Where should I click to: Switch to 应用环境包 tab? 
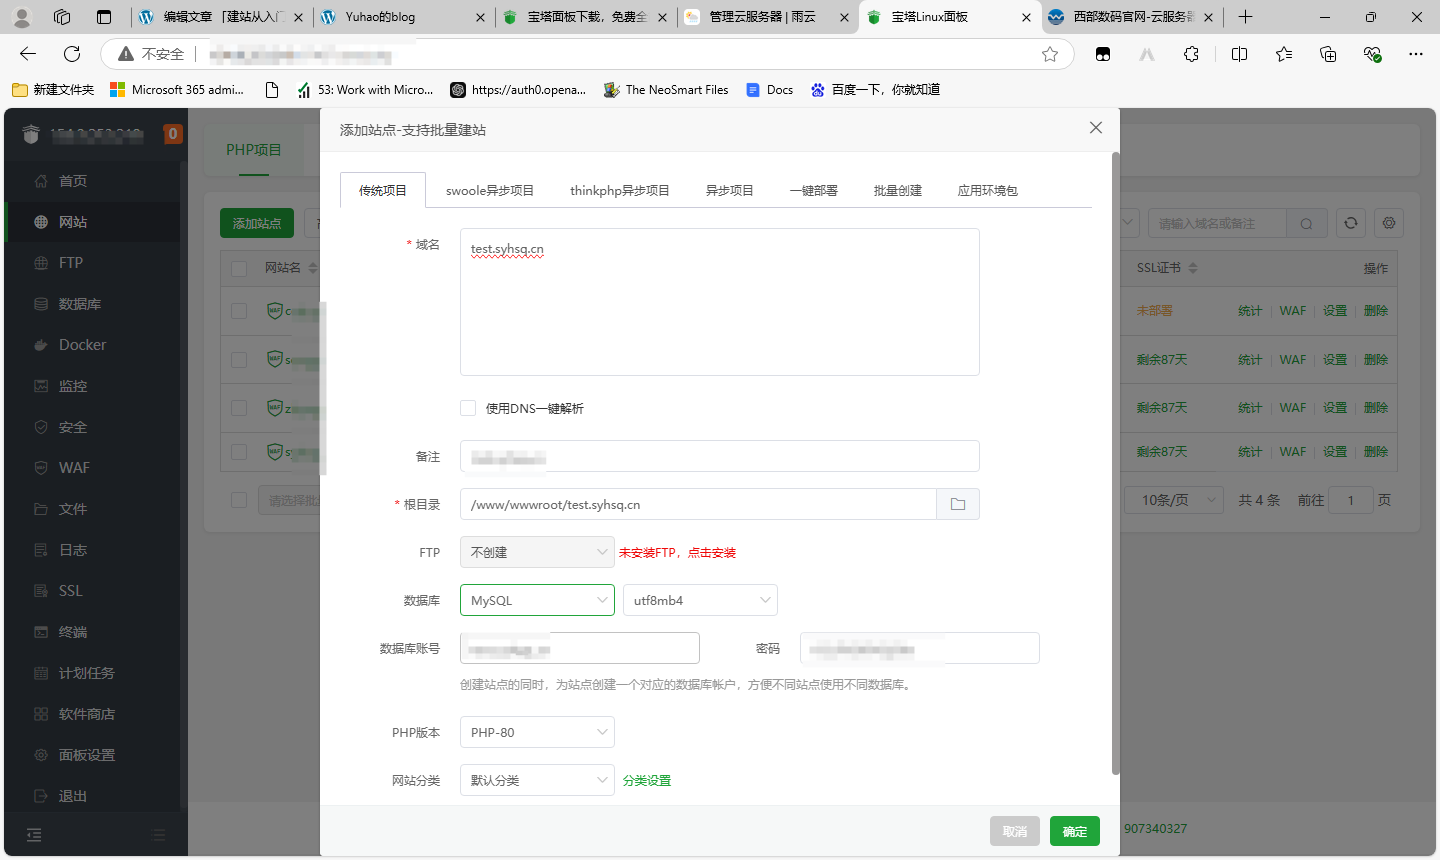(988, 190)
